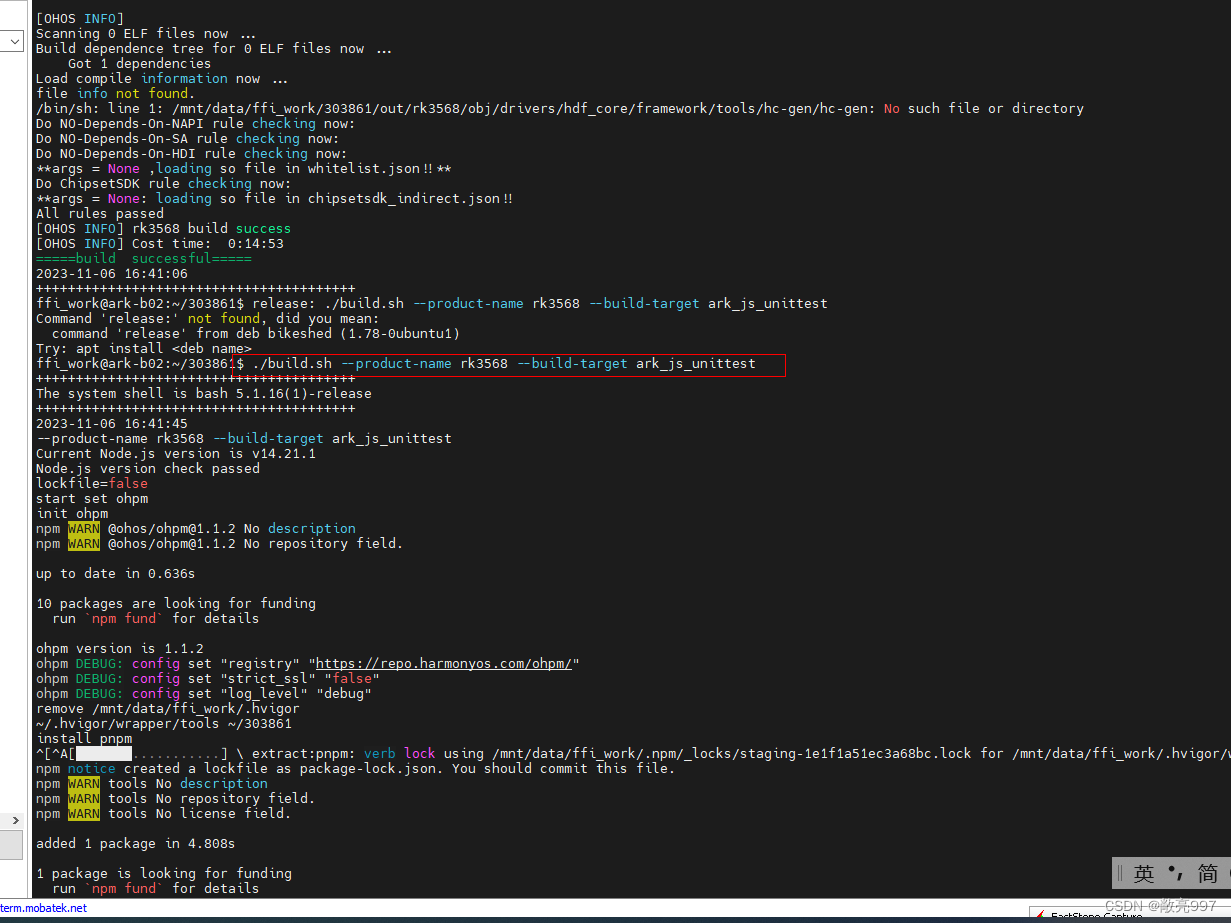Switch the IME 英 language indicator

(1144, 873)
